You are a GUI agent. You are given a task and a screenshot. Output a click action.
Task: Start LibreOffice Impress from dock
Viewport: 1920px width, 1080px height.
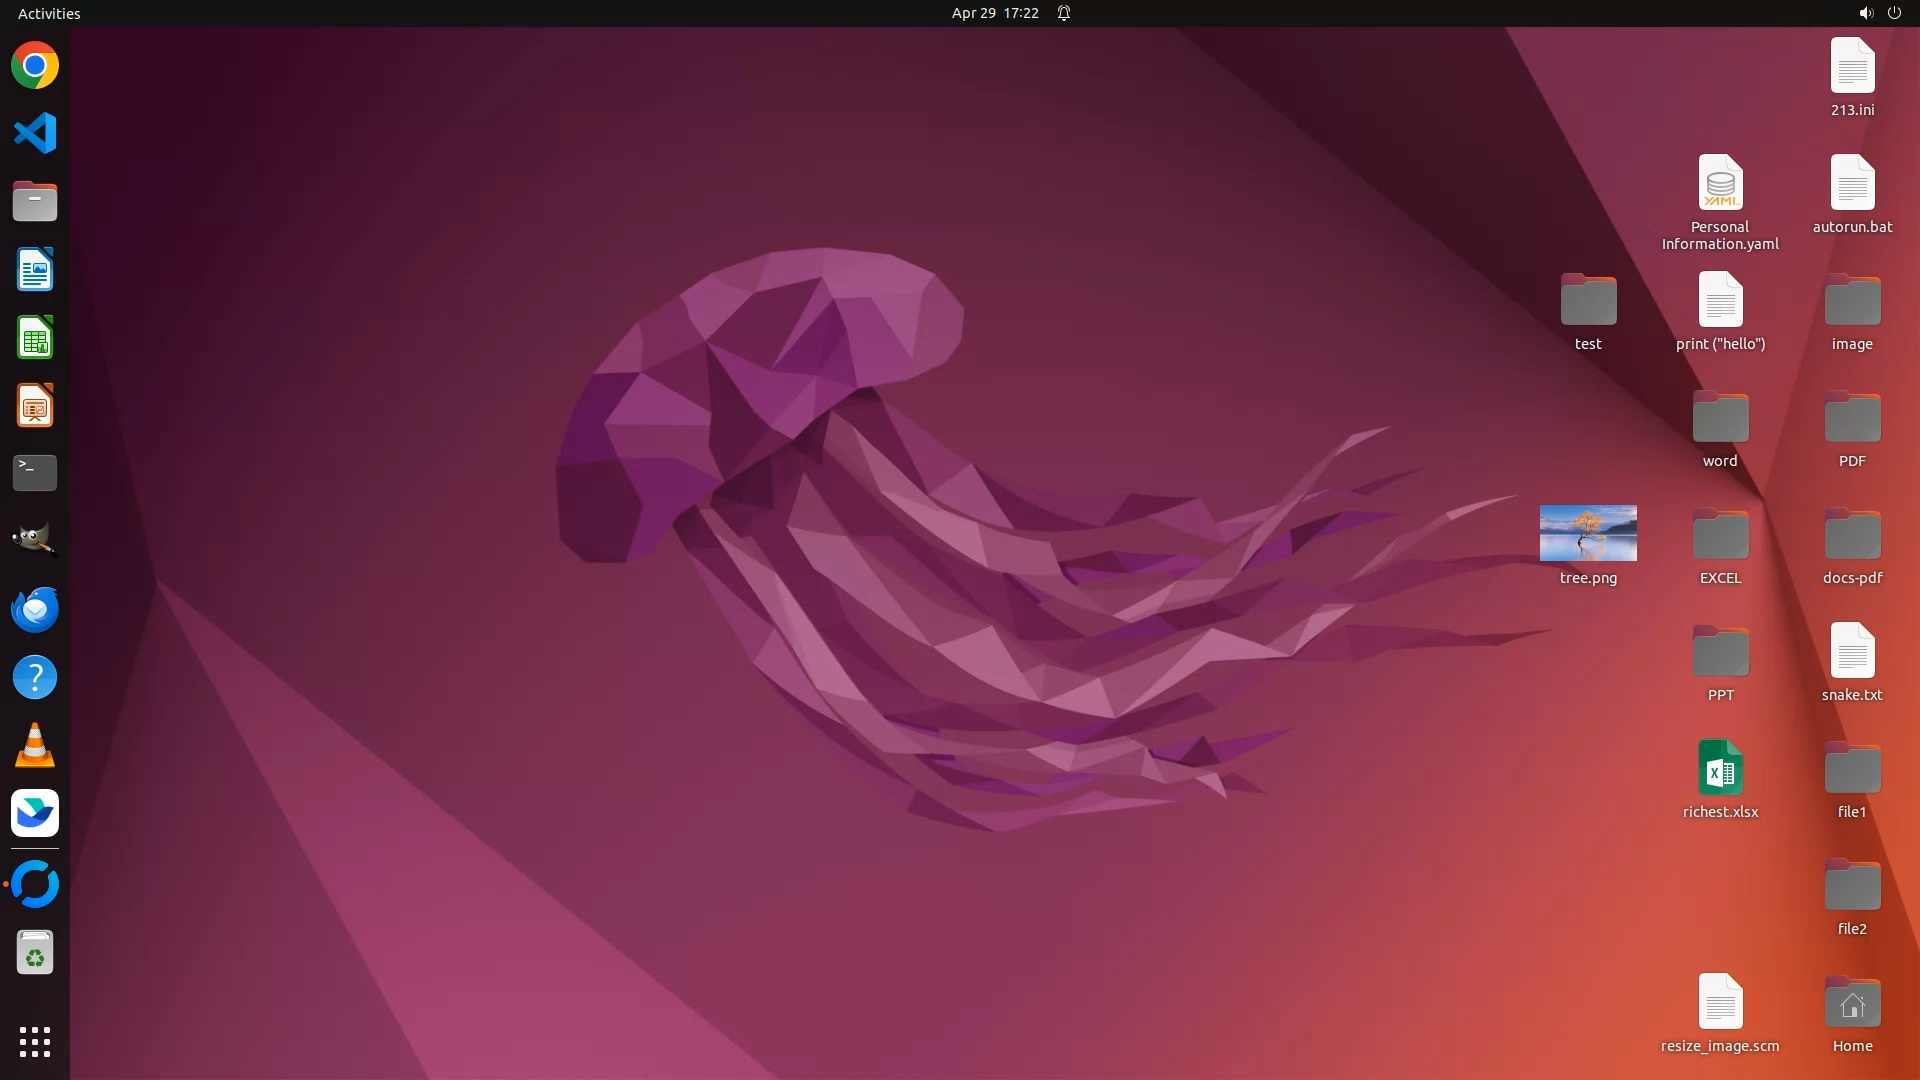pos(35,406)
